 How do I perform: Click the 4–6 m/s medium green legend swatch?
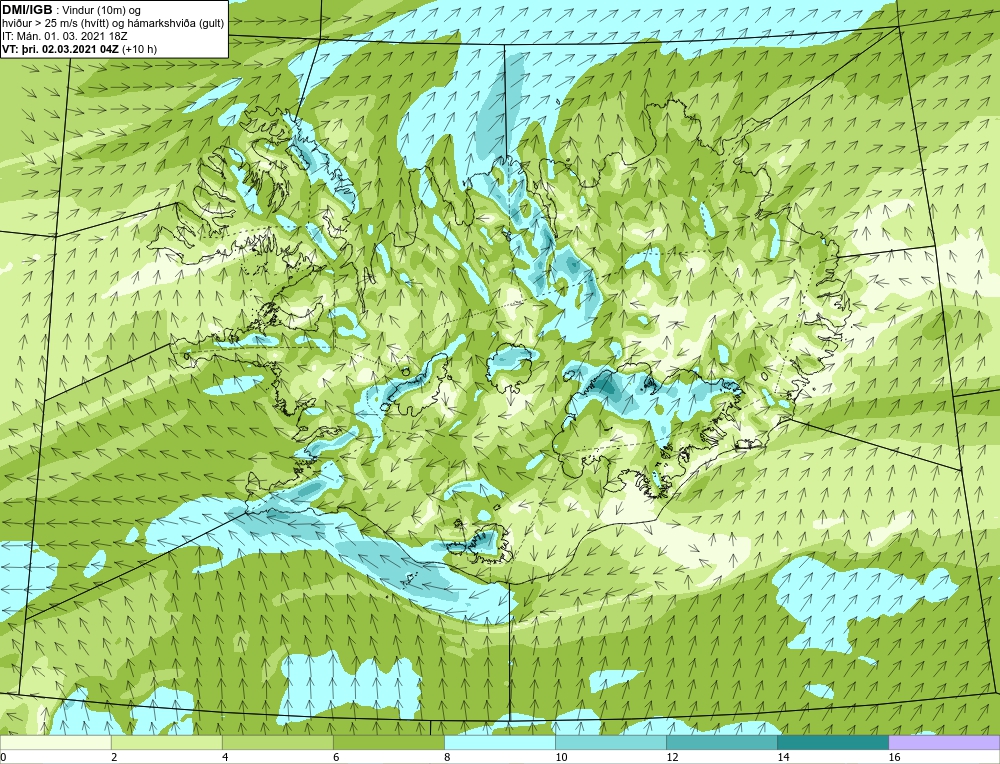click(x=277, y=742)
